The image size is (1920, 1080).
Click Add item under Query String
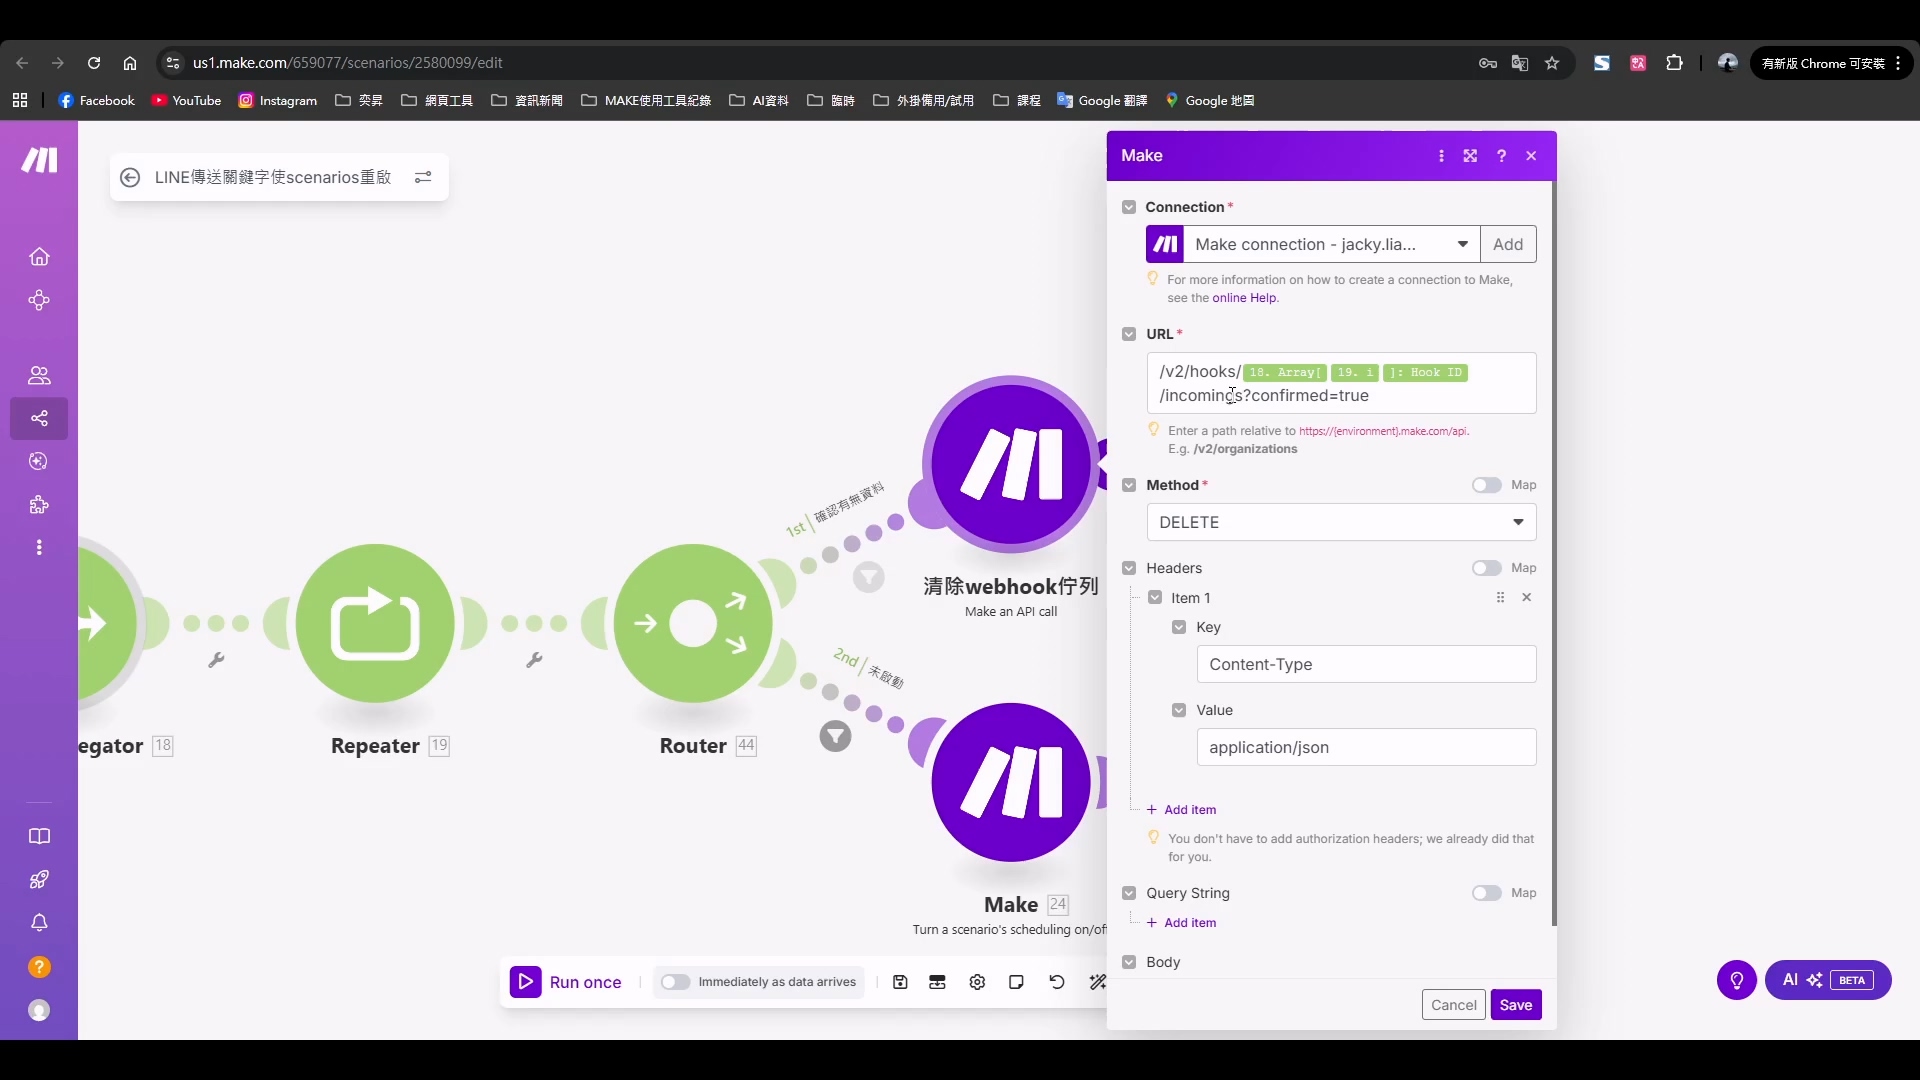pos(1182,923)
